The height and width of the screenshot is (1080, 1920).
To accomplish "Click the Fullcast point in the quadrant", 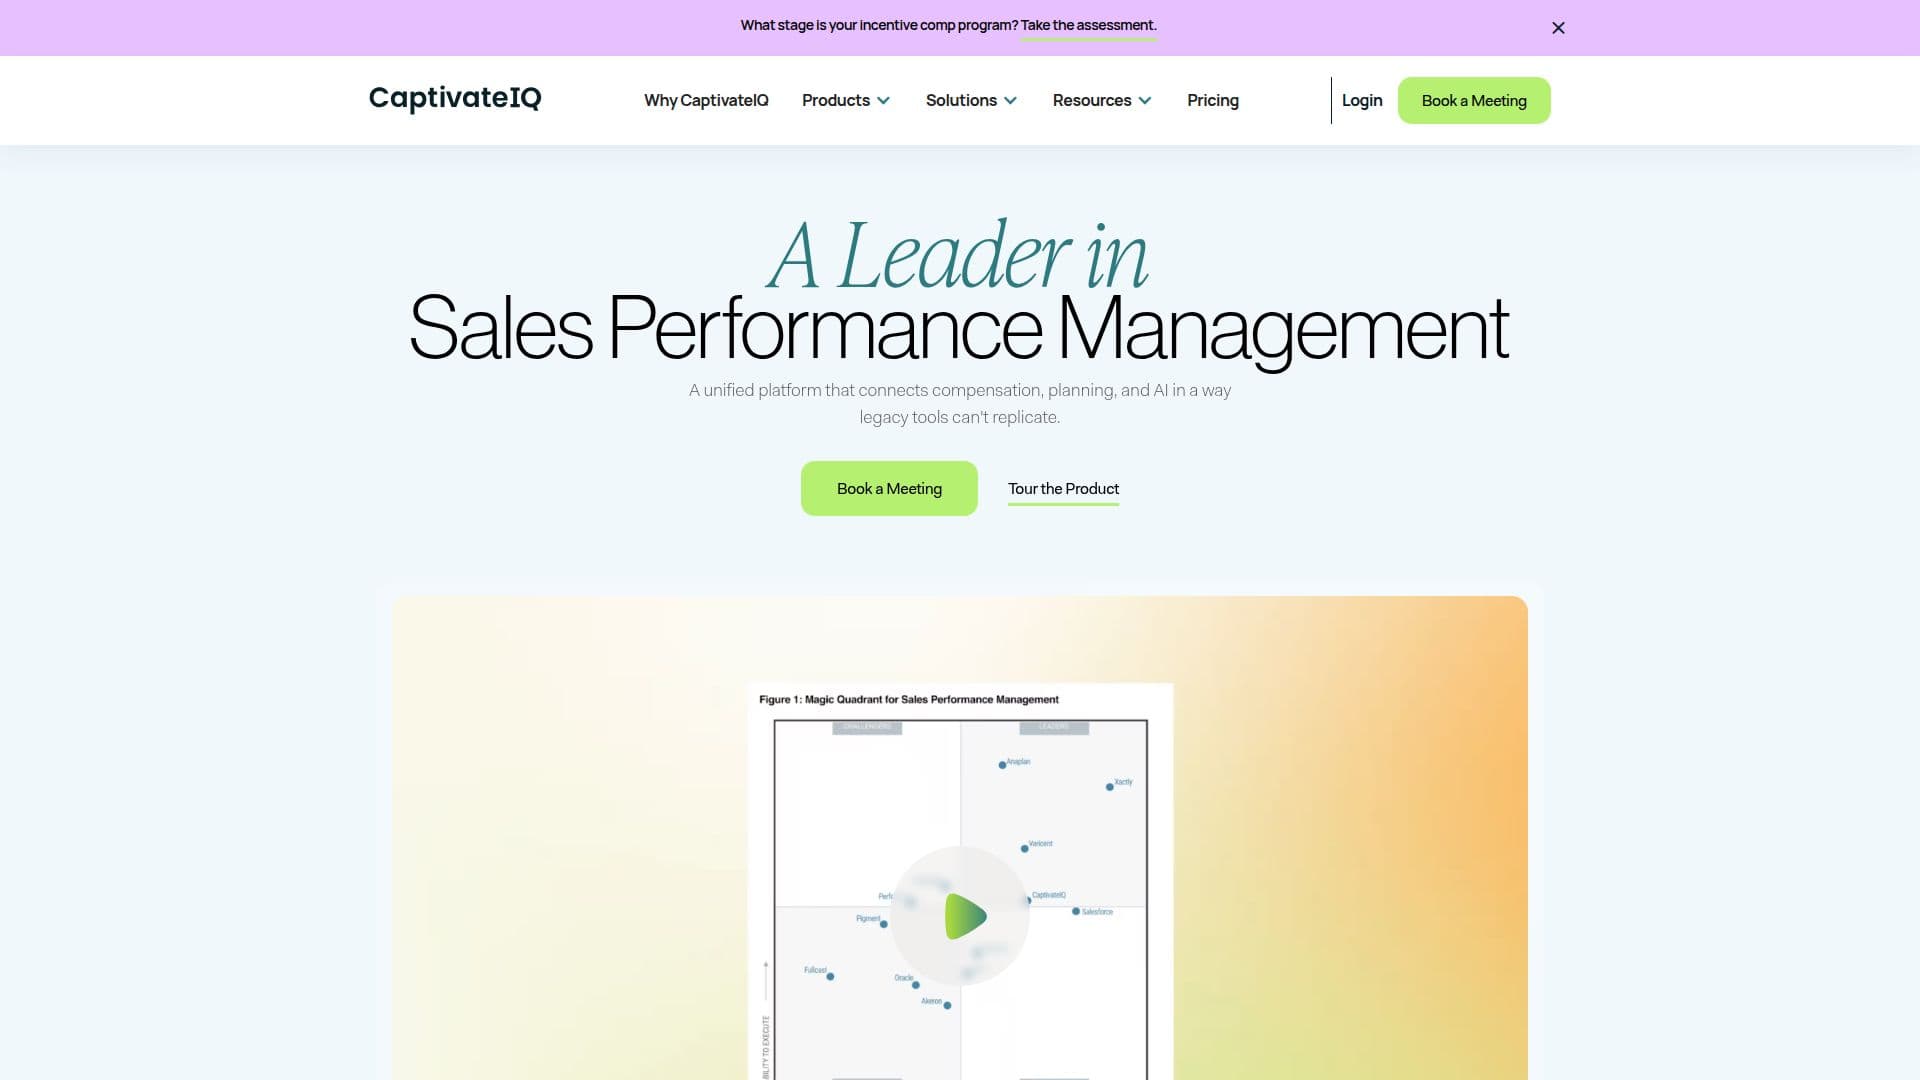I will pyautogui.click(x=830, y=976).
